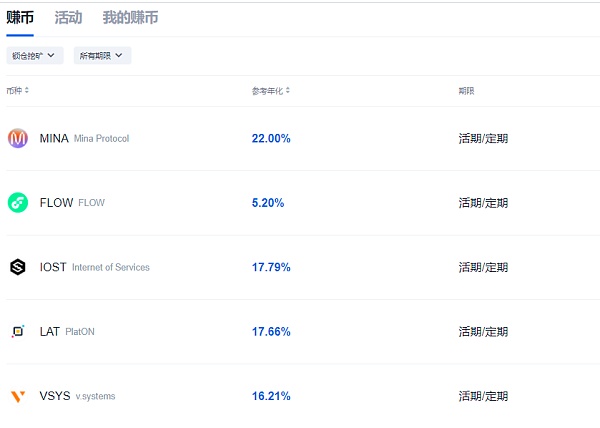
Task: Click the 期限 column header
Action: click(466, 91)
